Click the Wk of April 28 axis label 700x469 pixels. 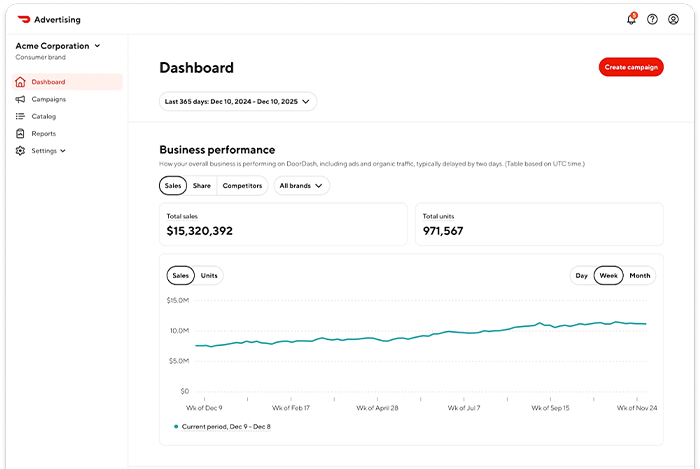click(377, 408)
